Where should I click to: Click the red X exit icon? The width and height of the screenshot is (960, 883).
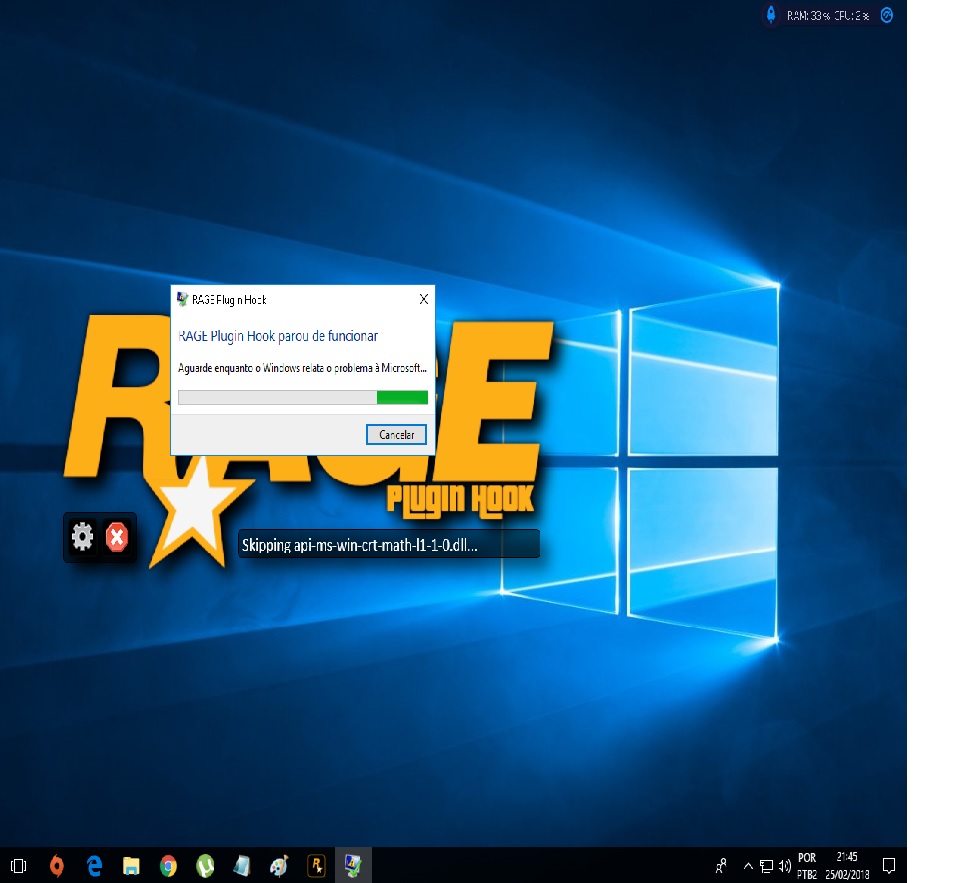point(117,537)
